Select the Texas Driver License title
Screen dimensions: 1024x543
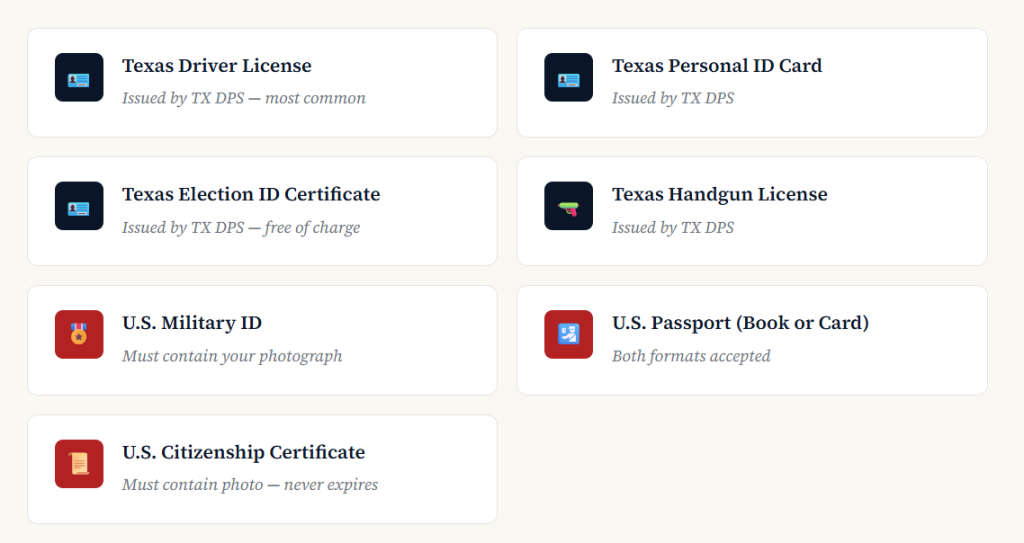[217, 66]
